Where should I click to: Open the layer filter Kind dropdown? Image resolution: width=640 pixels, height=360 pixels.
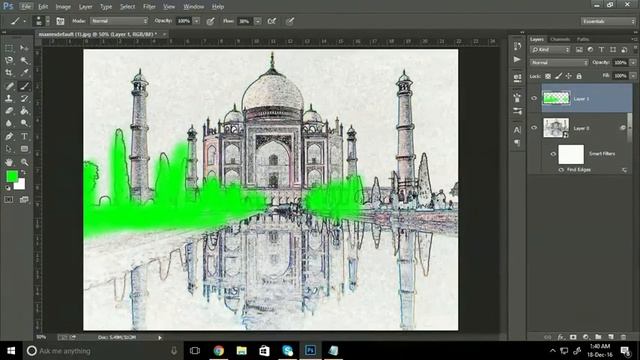550,50
